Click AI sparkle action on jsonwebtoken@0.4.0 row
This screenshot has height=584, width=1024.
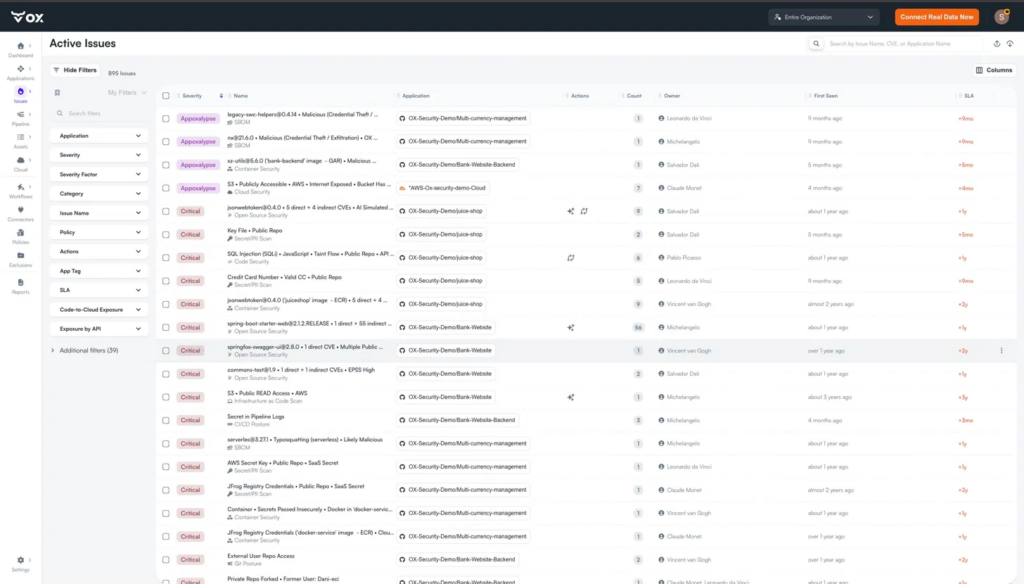tap(571, 212)
